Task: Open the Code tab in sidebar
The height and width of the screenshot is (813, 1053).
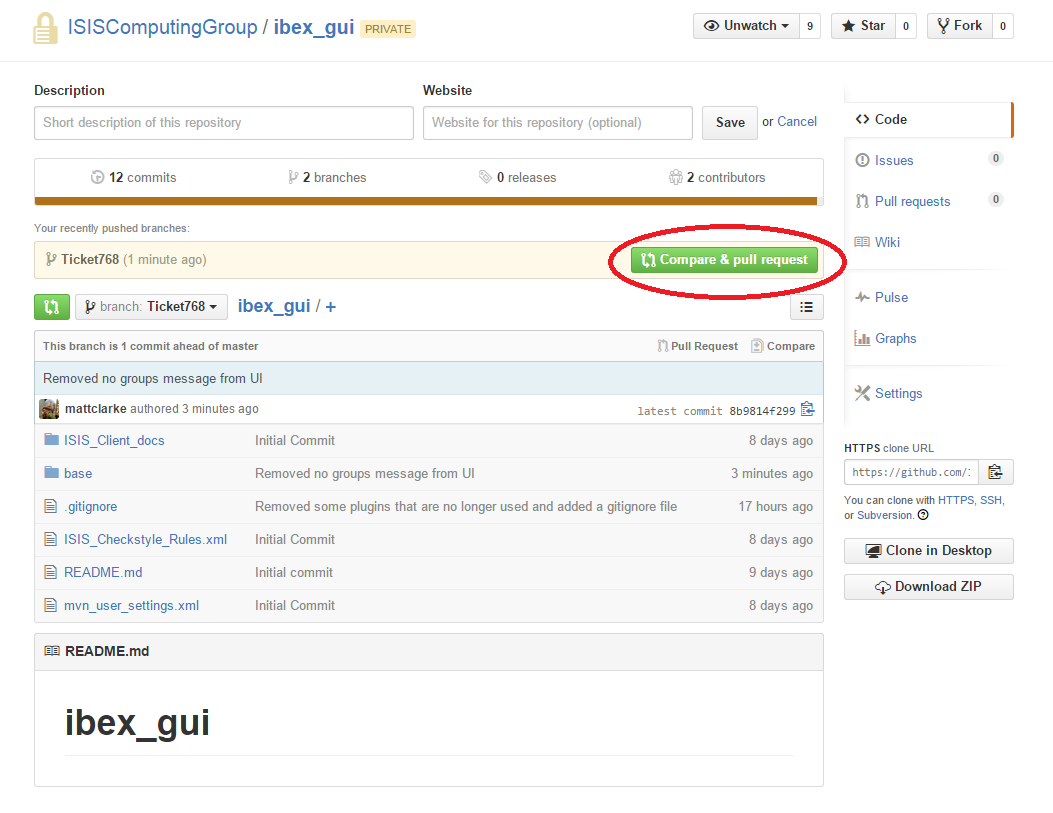Action: click(927, 119)
